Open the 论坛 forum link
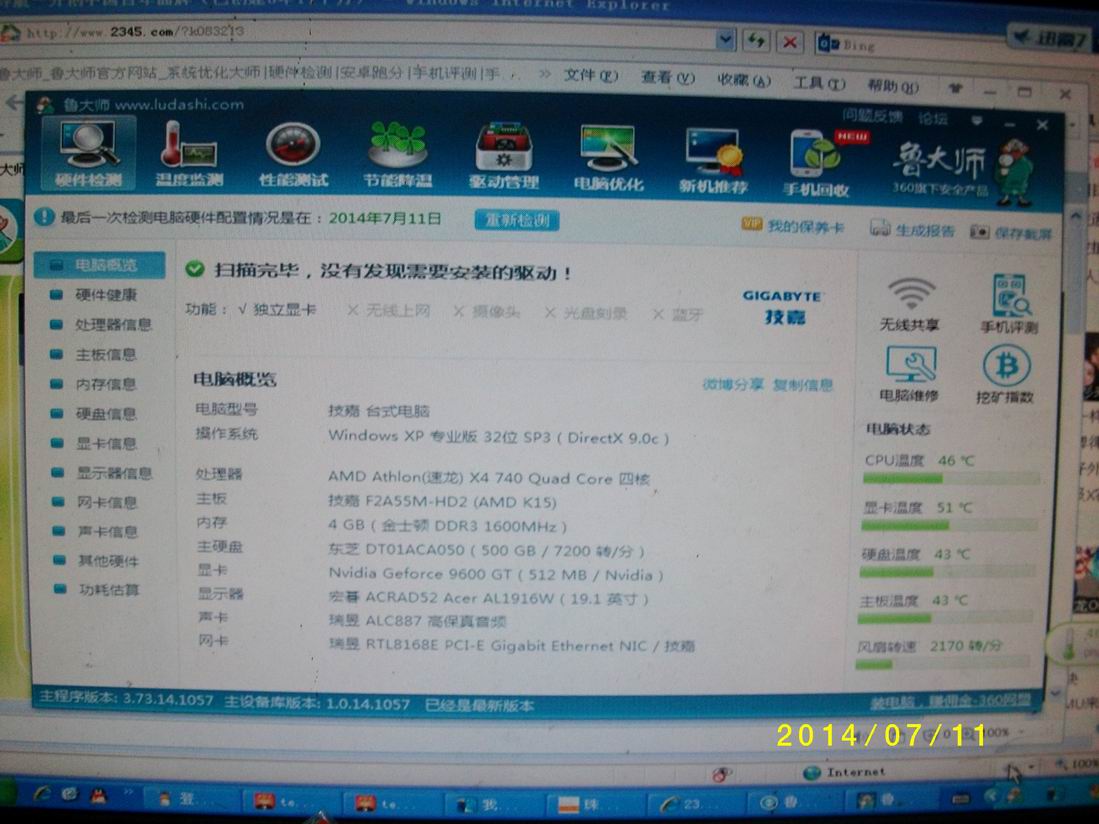The height and width of the screenshot is (824, 1099). tap(933, 119)
